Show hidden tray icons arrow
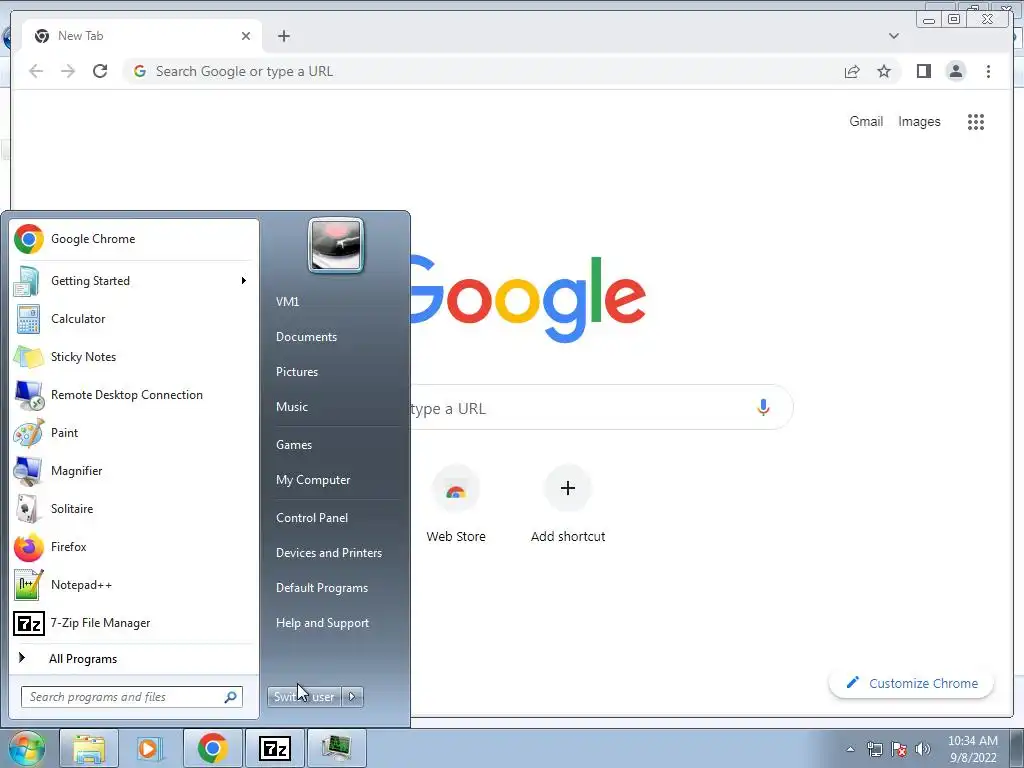The image size is (1024, 768). (x=850, y=749)
